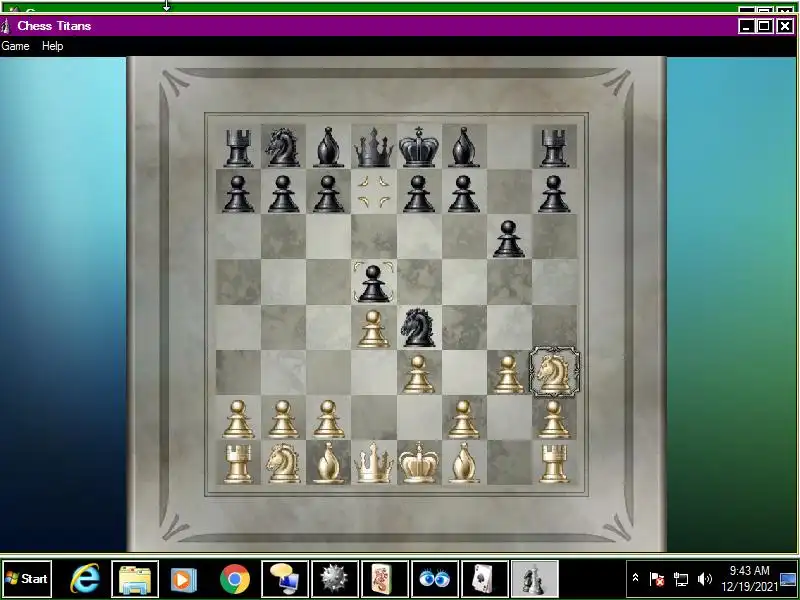Click the highlighted empty d7 square
800x600 pixels.
tap(373, 192)
